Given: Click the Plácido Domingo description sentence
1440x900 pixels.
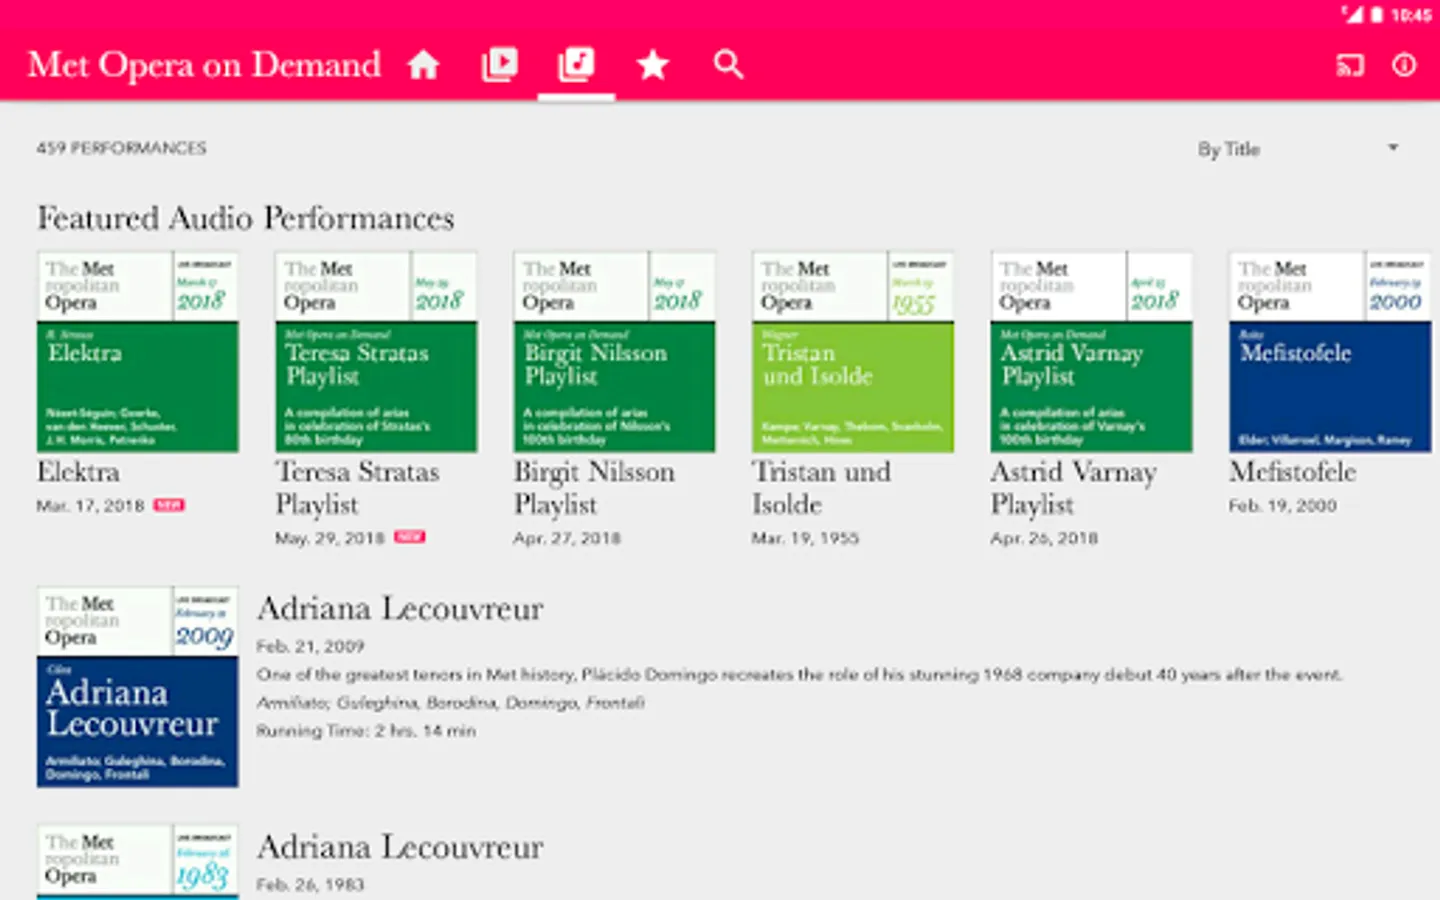Looking at the screenshot, I should tap(799, 675).
